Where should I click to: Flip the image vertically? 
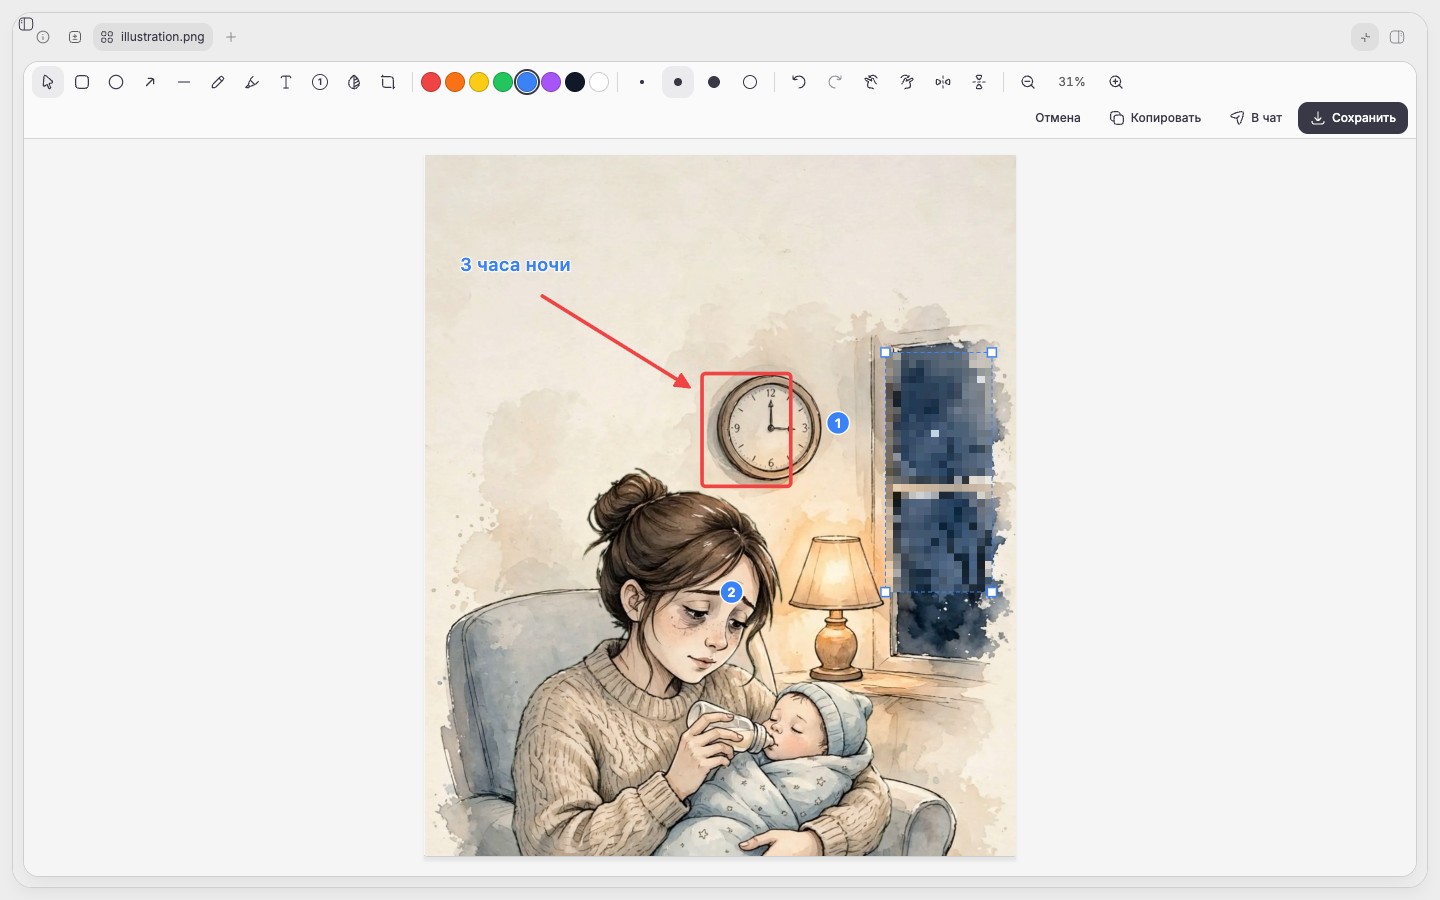coord(979,82)
